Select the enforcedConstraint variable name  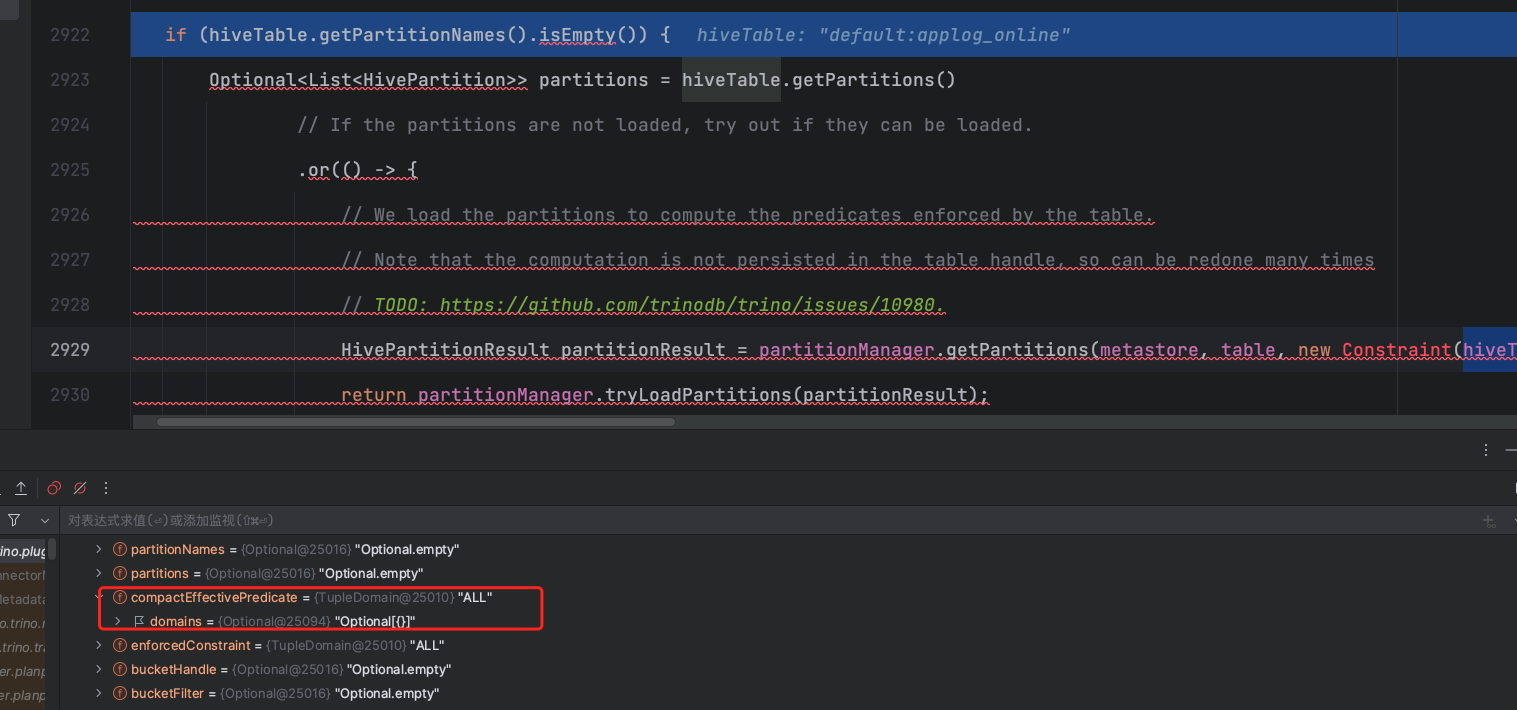pyautogui.click(x=191, y=645)
